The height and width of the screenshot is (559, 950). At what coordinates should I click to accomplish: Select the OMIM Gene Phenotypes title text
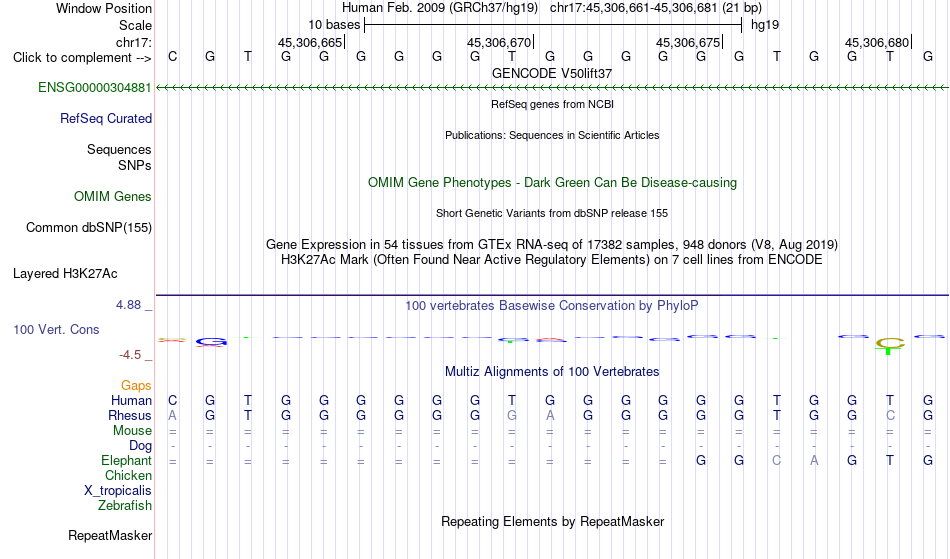[552, 182]
